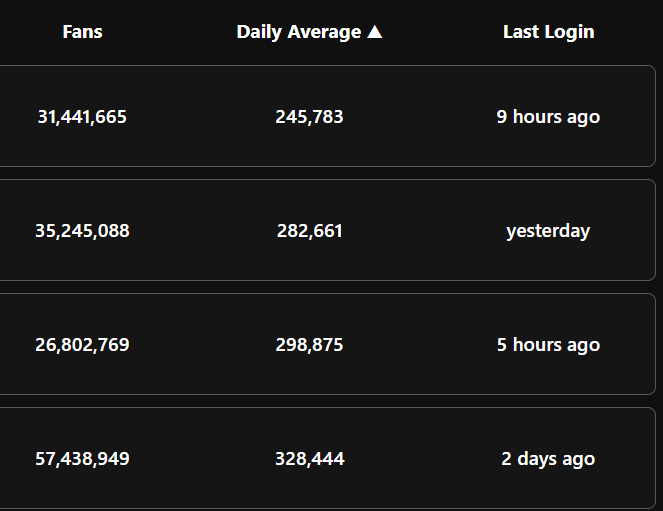Sort the table by Fans column

(82, 32)
